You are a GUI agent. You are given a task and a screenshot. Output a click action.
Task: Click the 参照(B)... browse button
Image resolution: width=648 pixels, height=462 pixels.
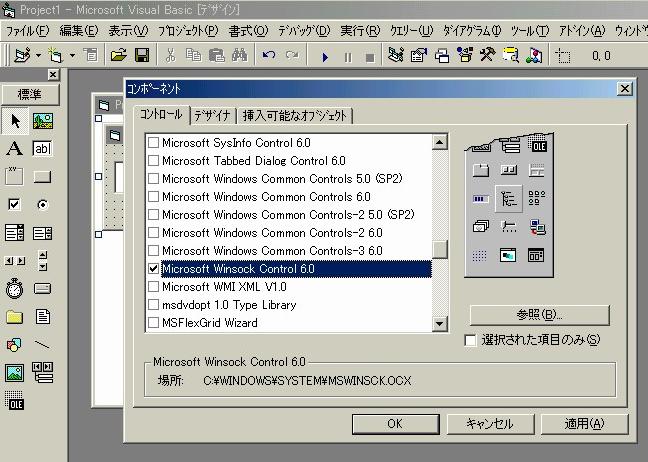pyautogui.click(x=539, y=315)
